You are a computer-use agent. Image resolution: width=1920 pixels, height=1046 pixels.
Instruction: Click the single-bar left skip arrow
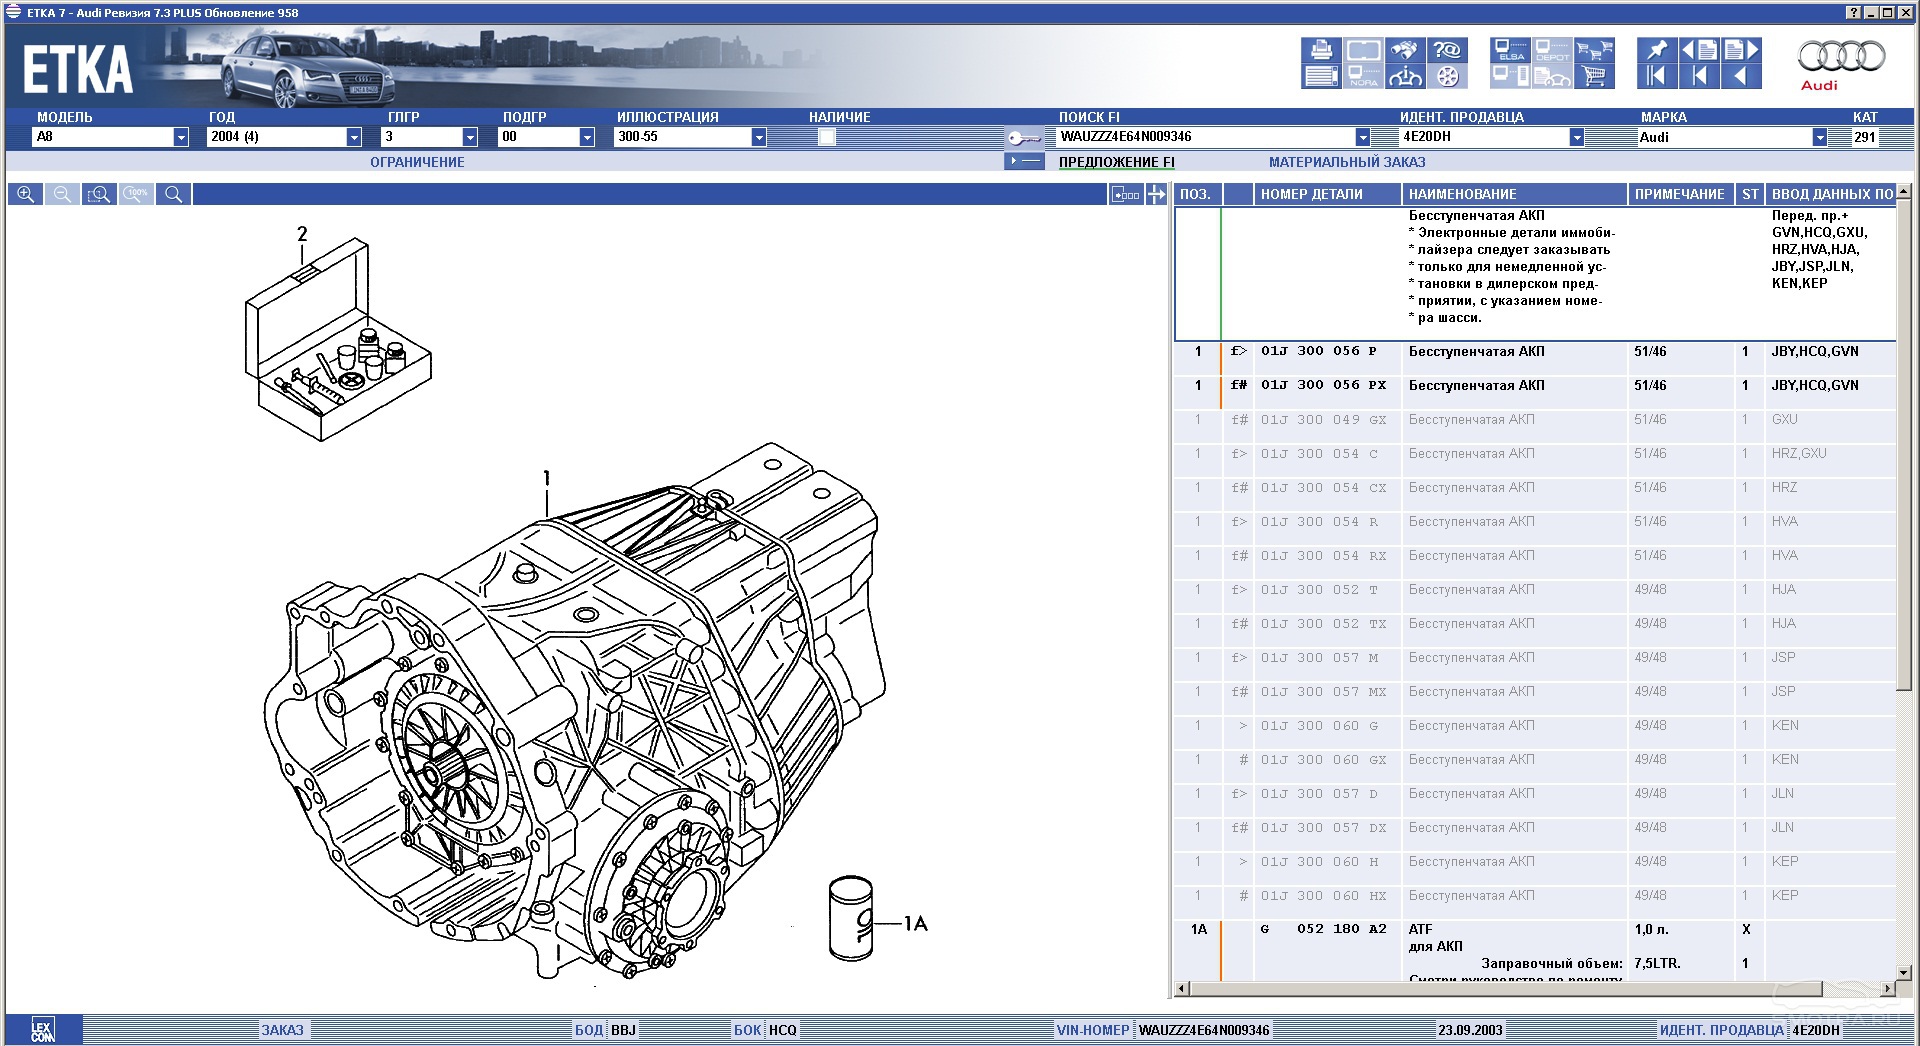tap(1699, 76)
